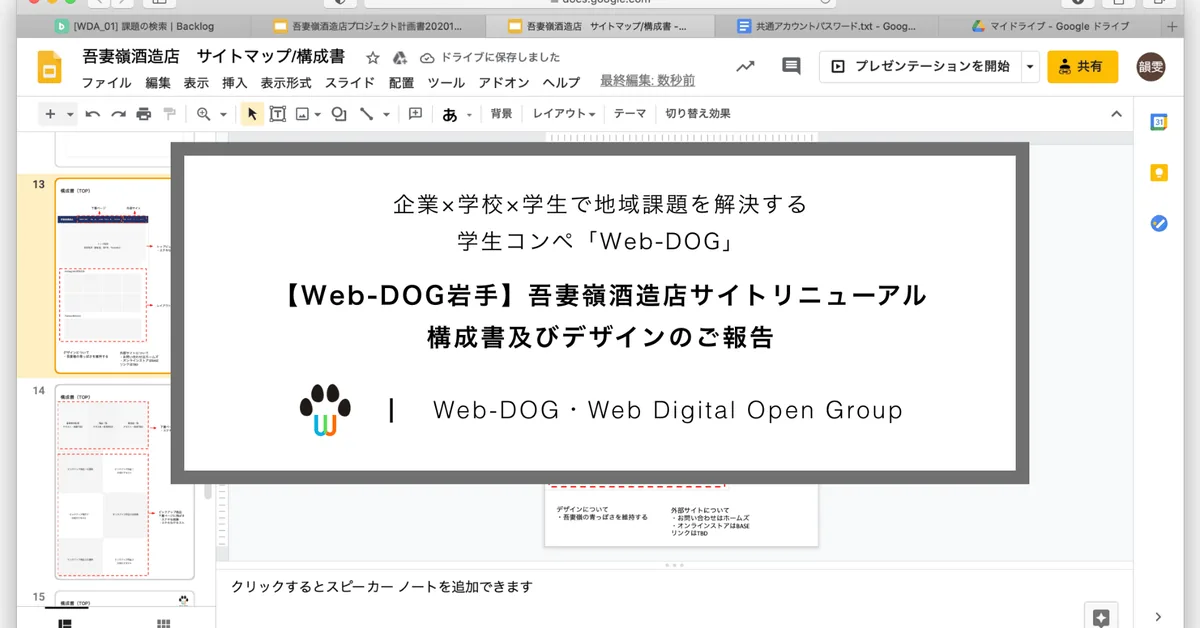Open the アドオン menu
The image size is (1200, 628).
(504, 82)
